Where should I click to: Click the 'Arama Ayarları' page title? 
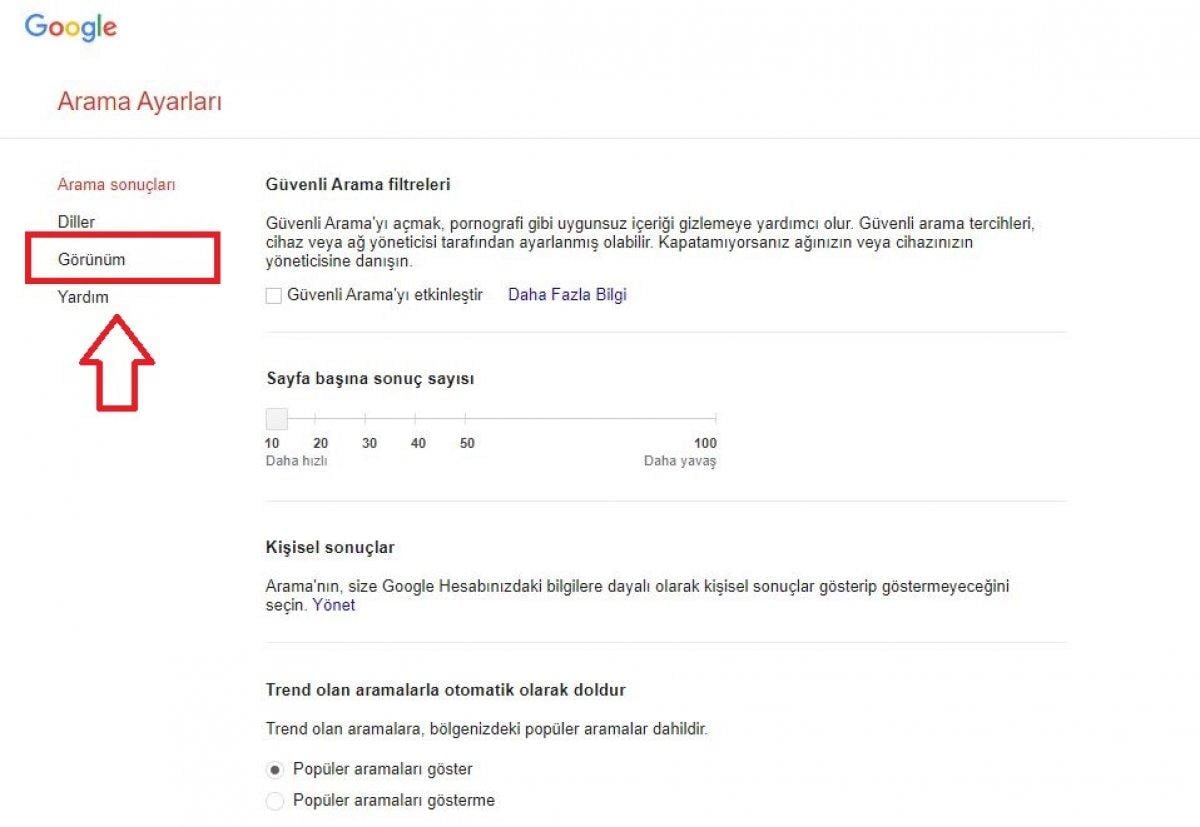tap(141, 101)
